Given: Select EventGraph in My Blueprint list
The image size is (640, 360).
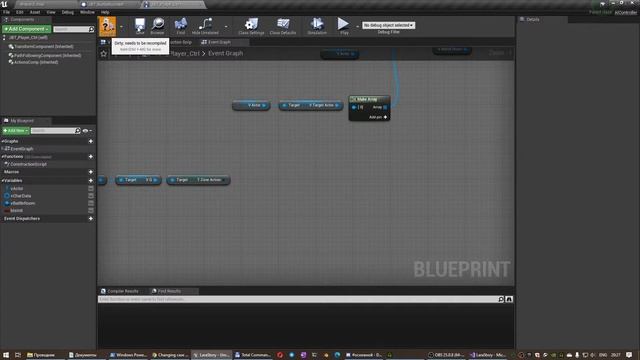Looking at the screenshot, I should 19,149.
